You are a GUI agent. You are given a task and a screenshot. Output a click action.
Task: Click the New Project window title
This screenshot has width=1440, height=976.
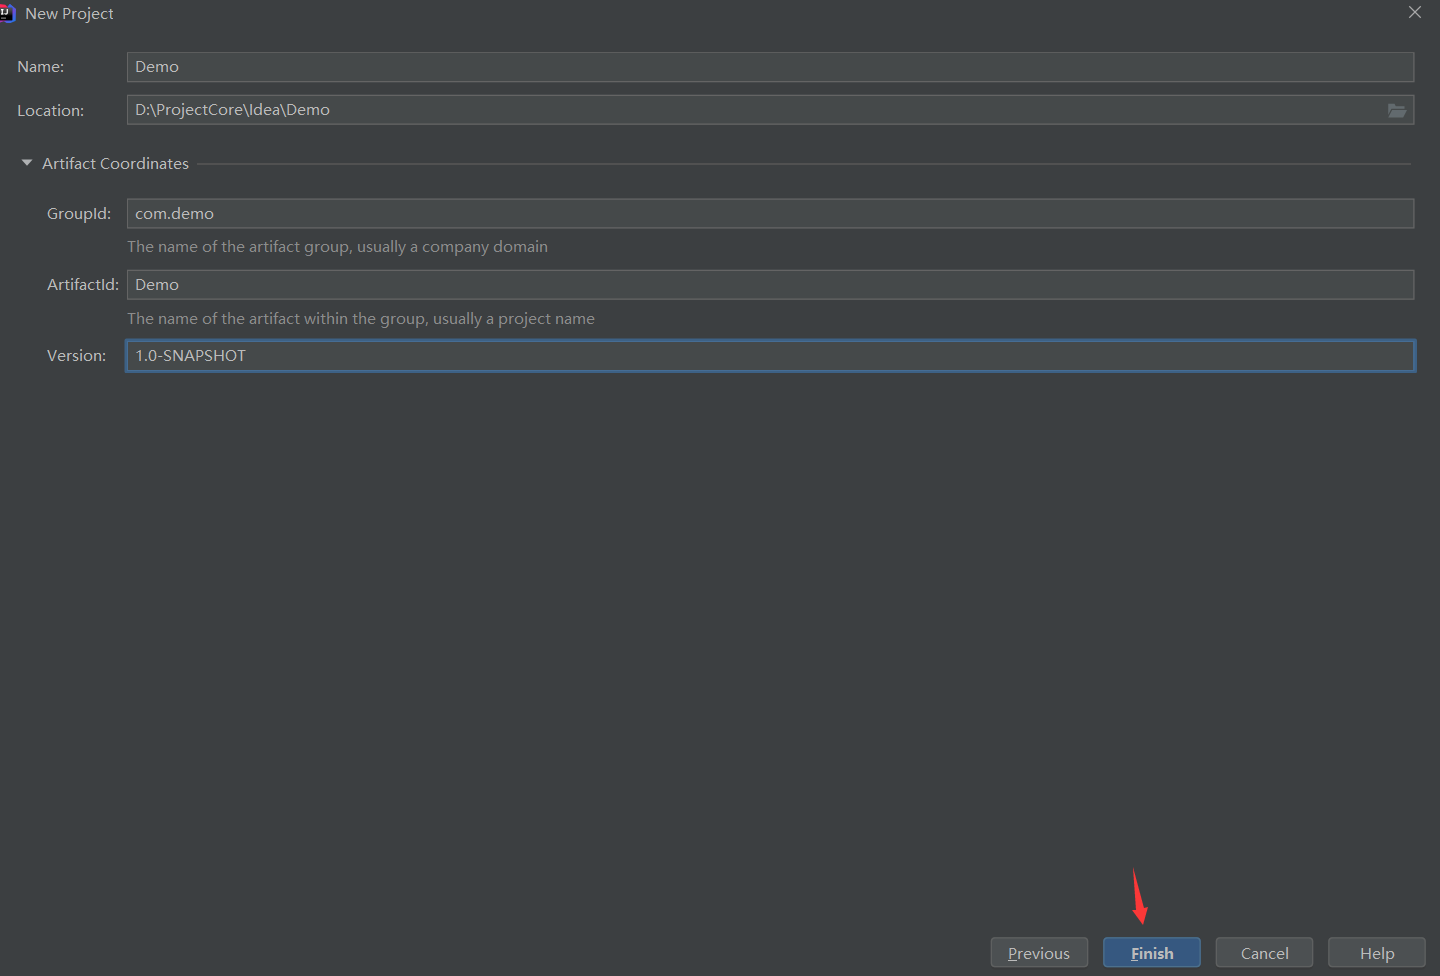click(69, 13)
